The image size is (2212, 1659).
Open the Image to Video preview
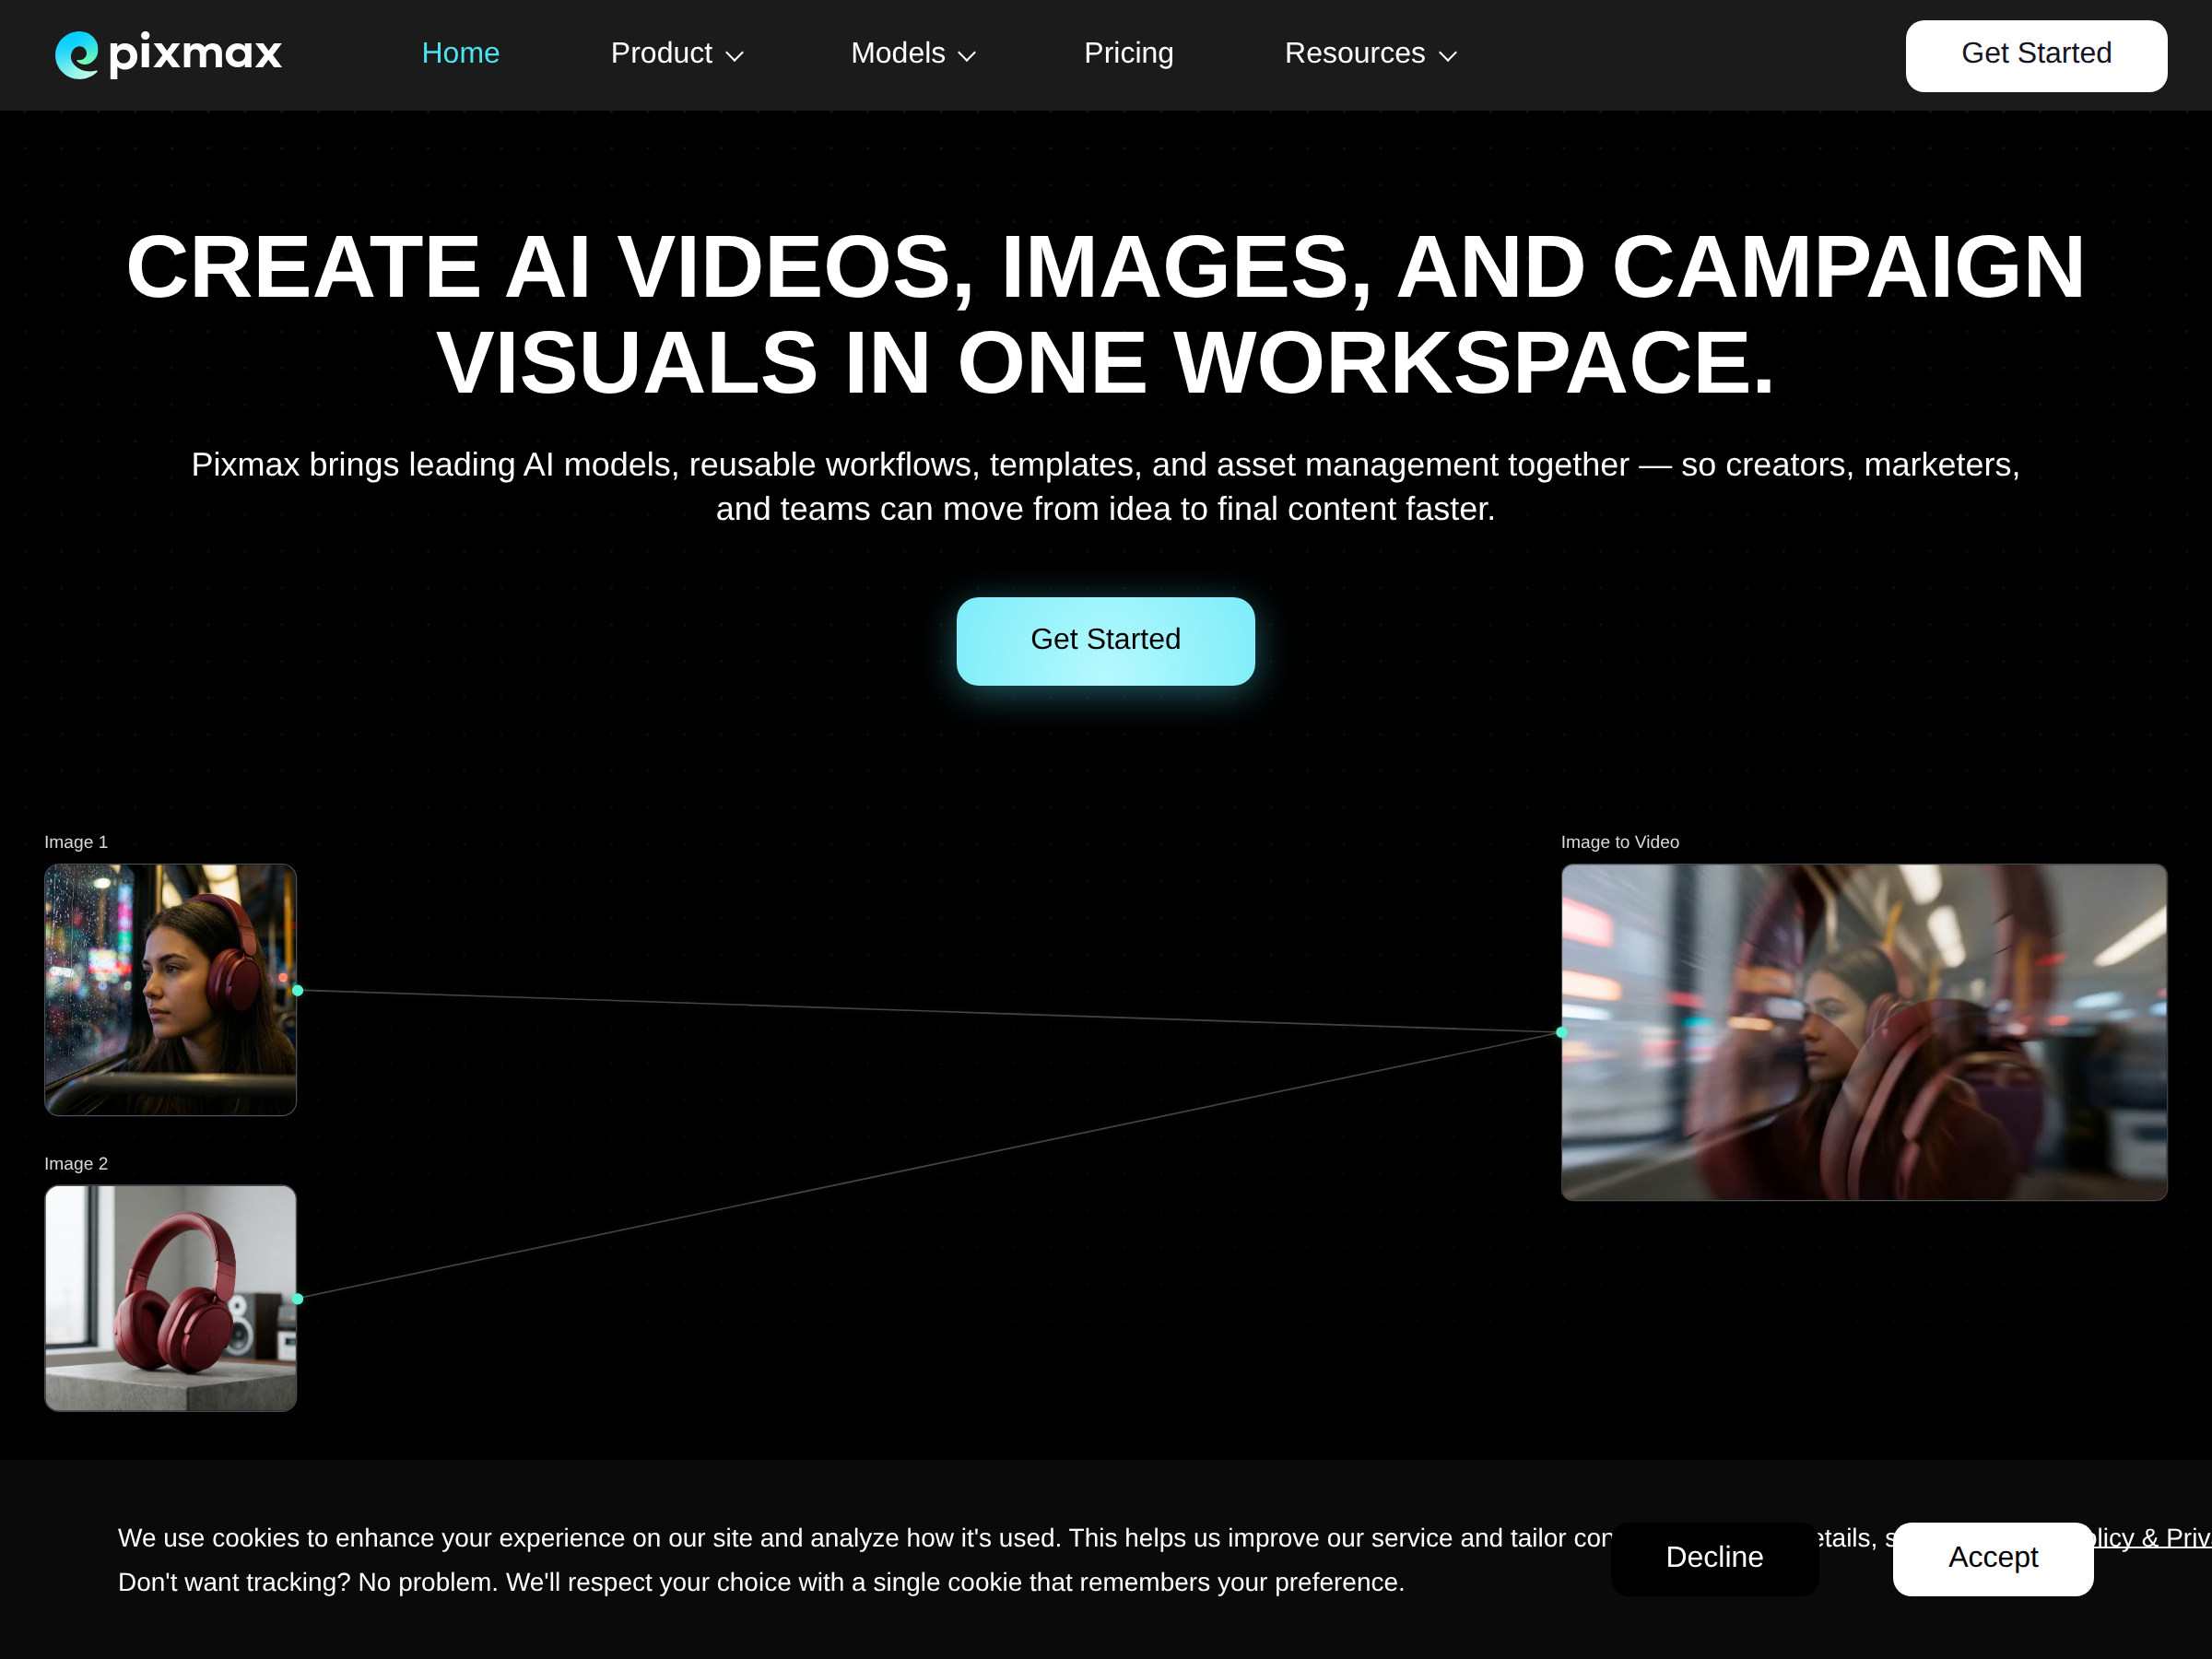[x=1864, y=1032]
